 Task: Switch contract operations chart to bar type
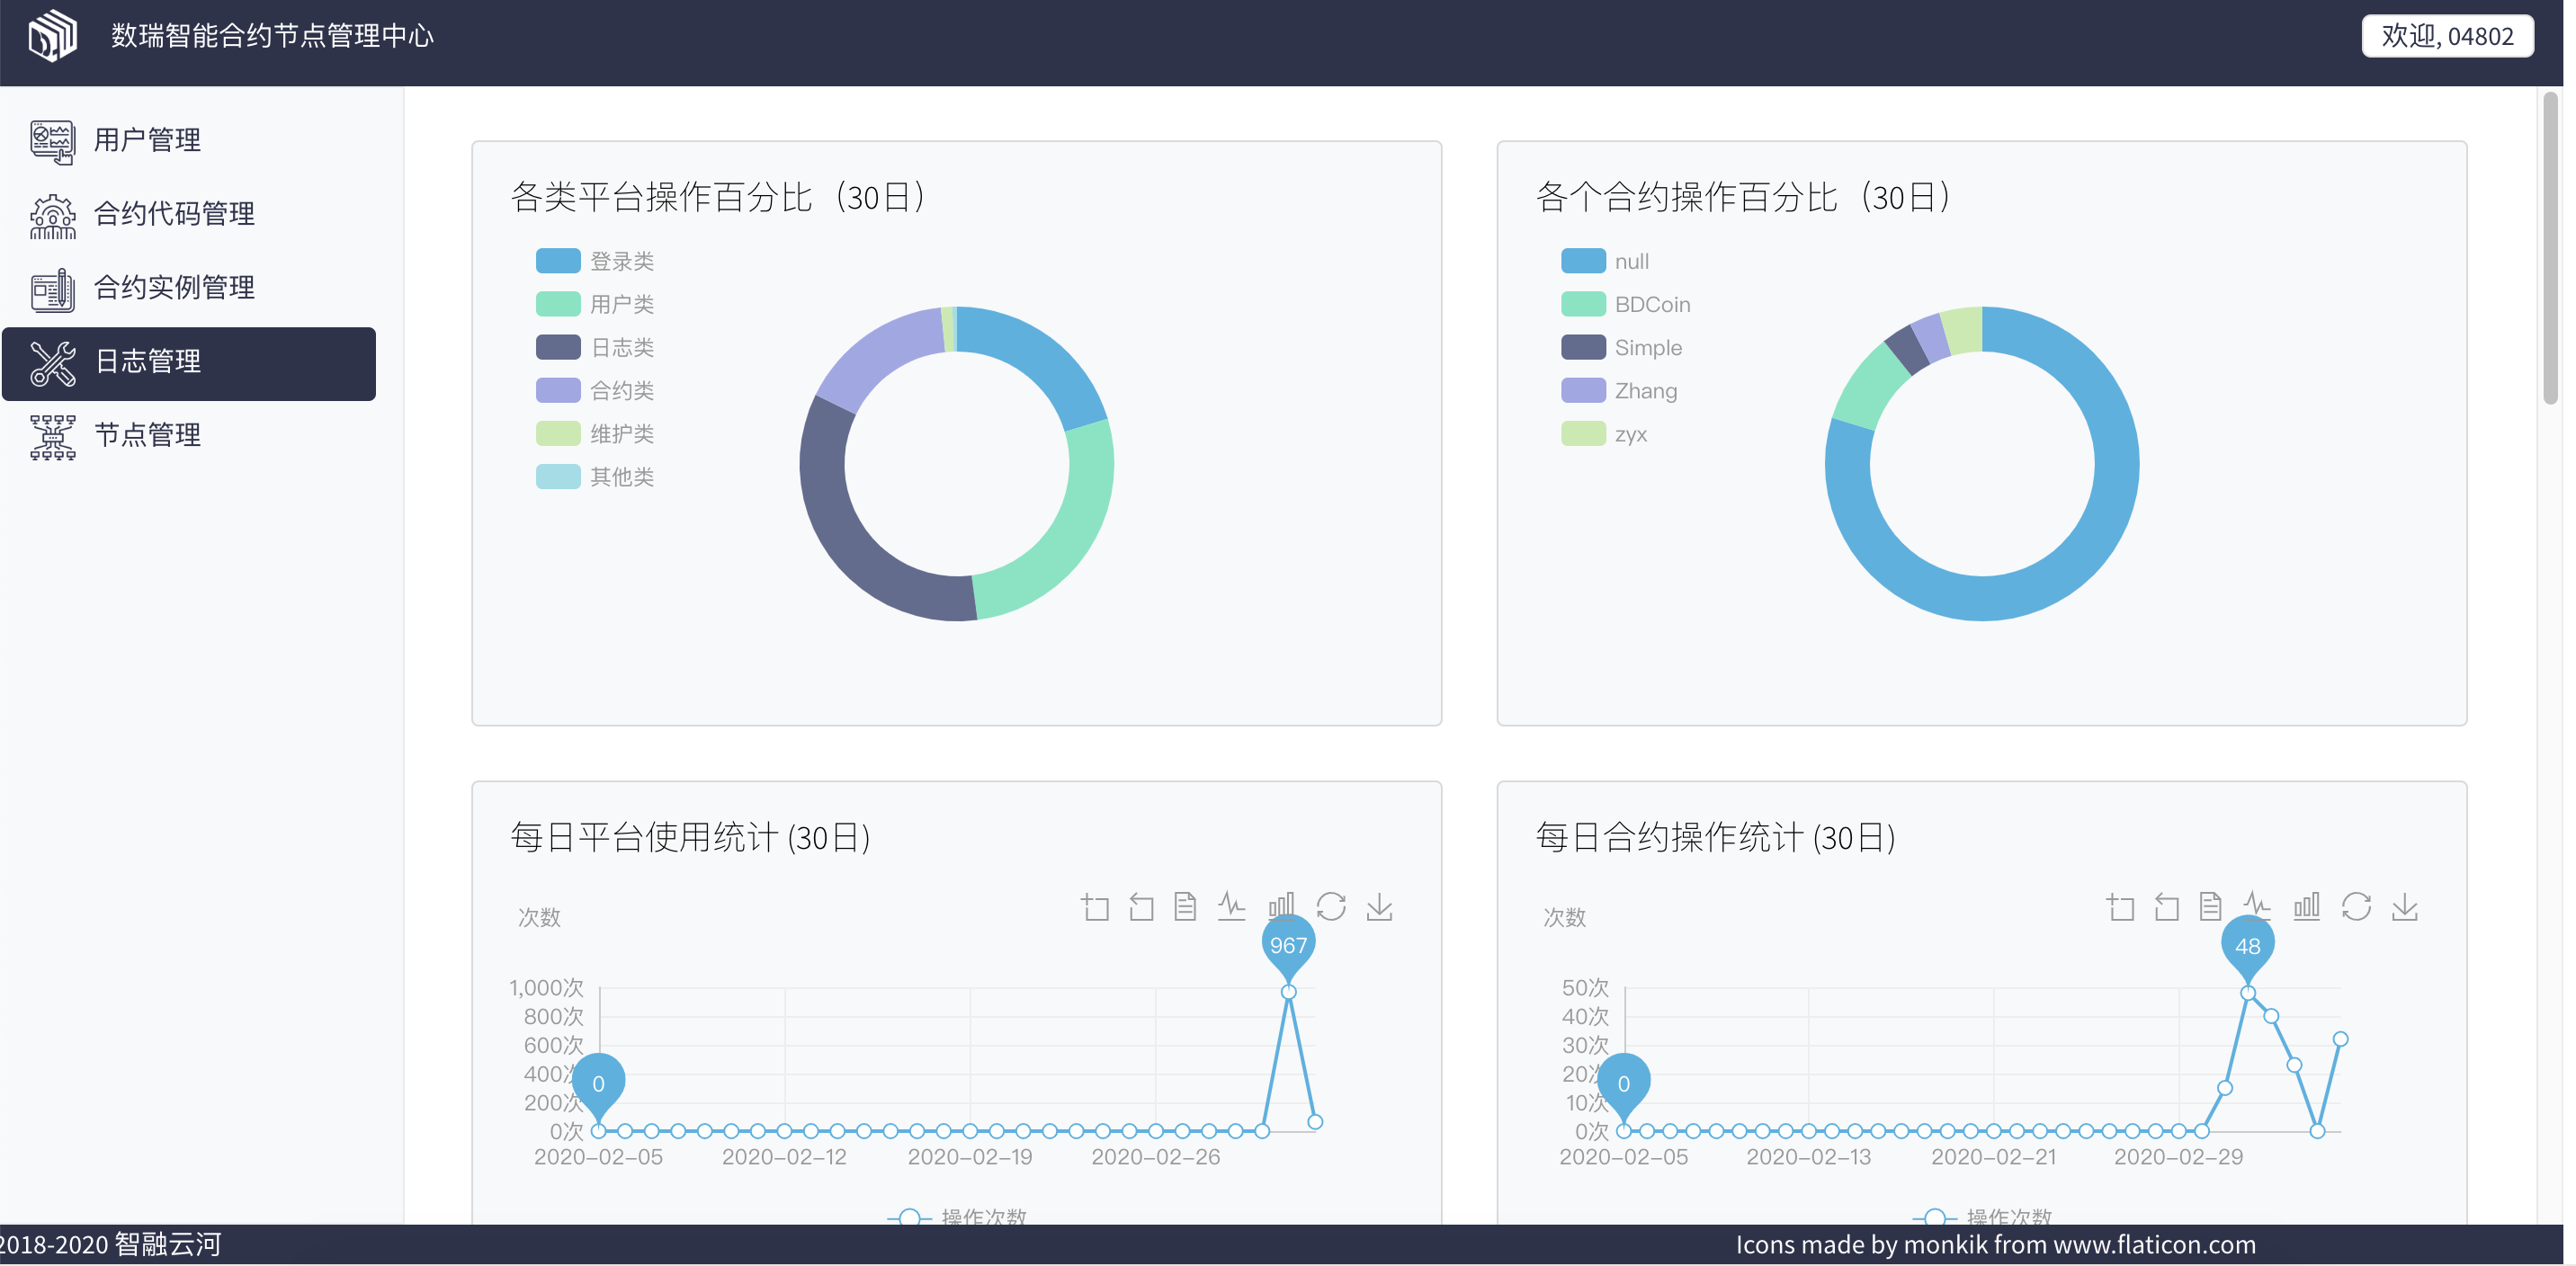[x=2306, y=907]
